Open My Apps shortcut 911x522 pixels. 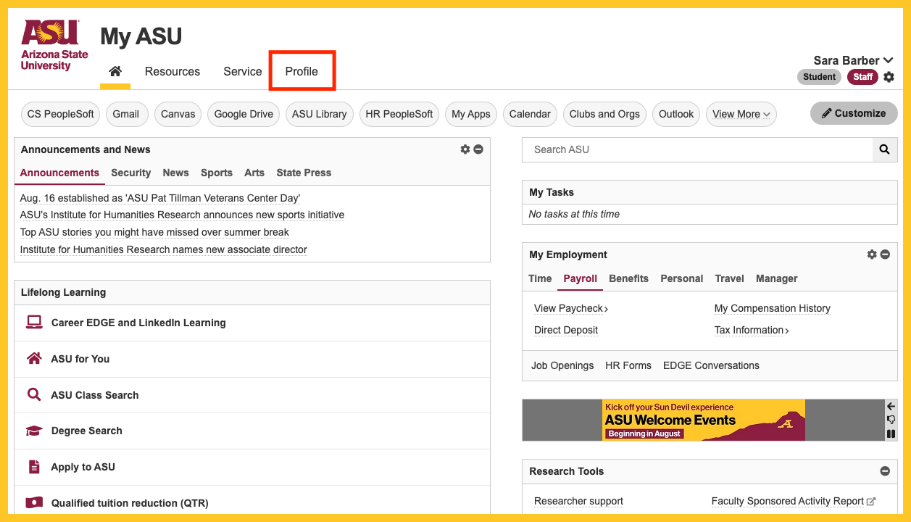click(x=471, y=115)
